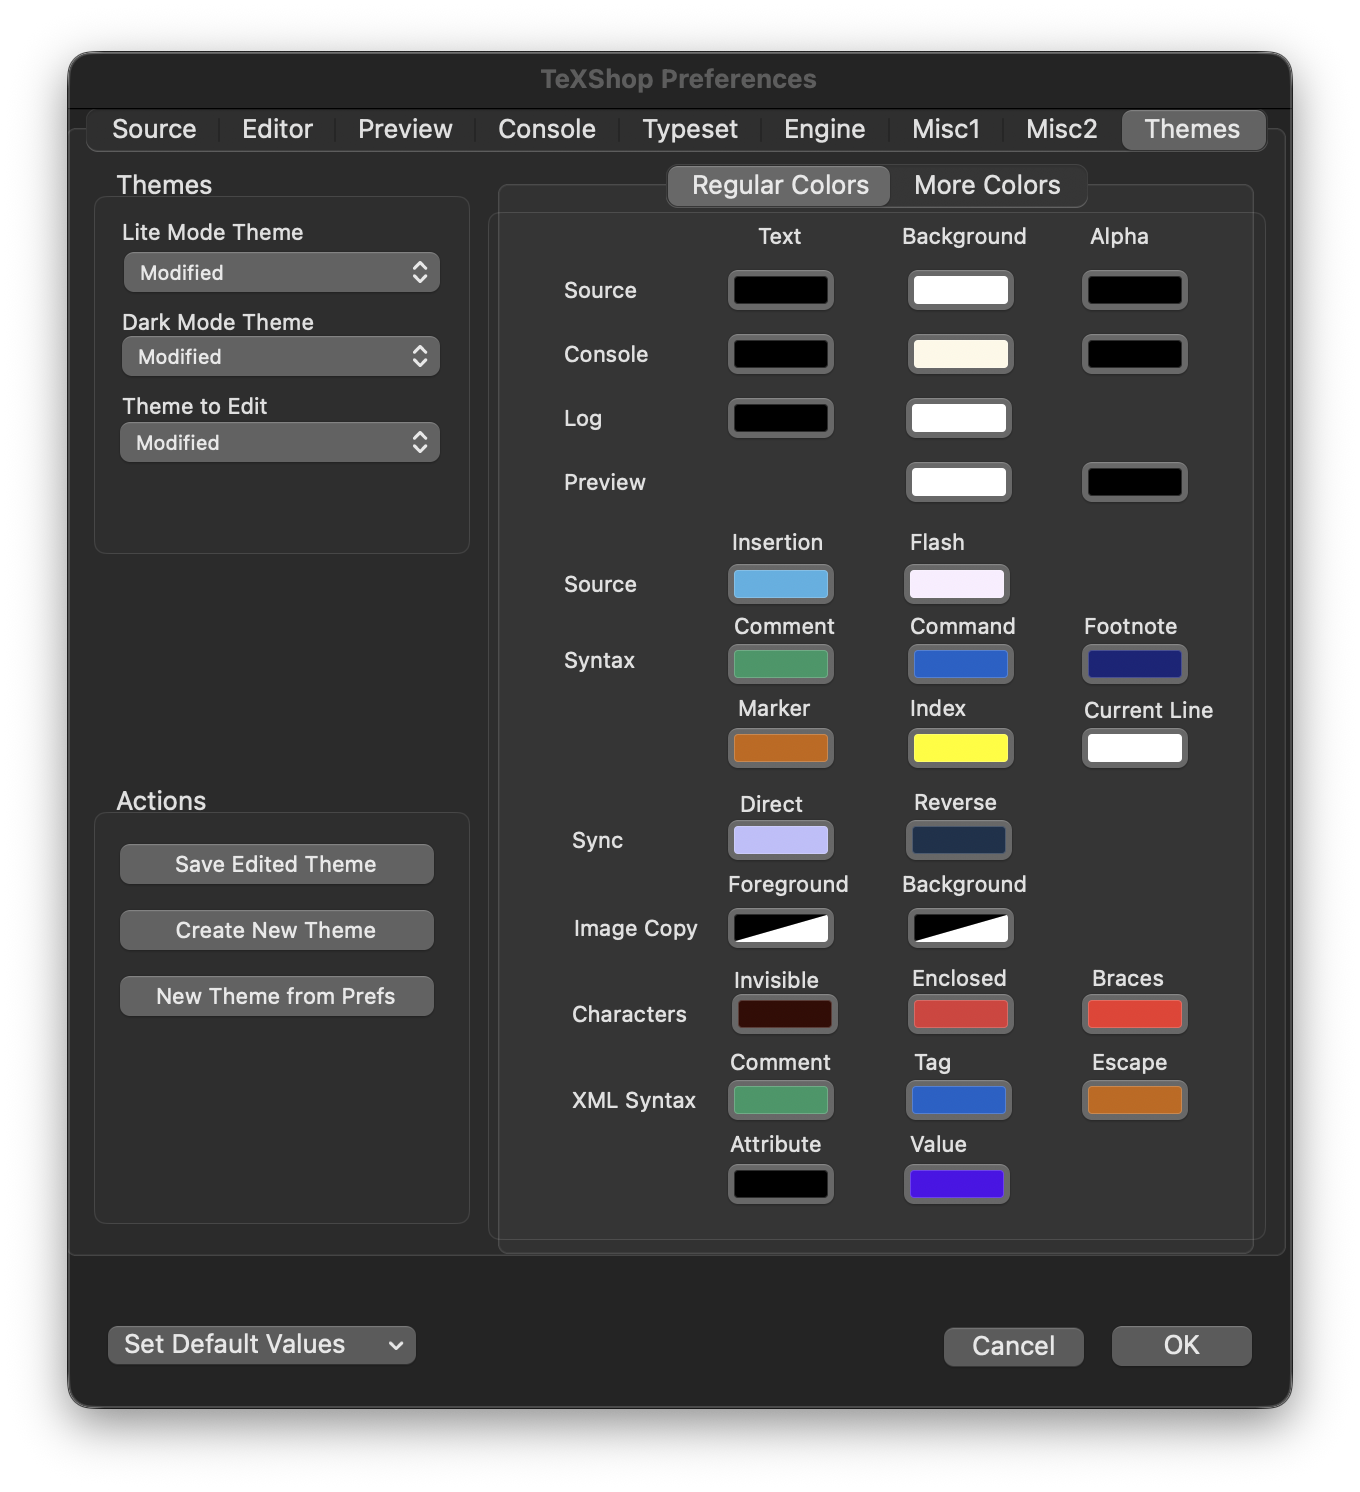The height and width of the screenshot is (1492, 1360).
Task: Pick the Source text color well
Action: pos(780,291)
